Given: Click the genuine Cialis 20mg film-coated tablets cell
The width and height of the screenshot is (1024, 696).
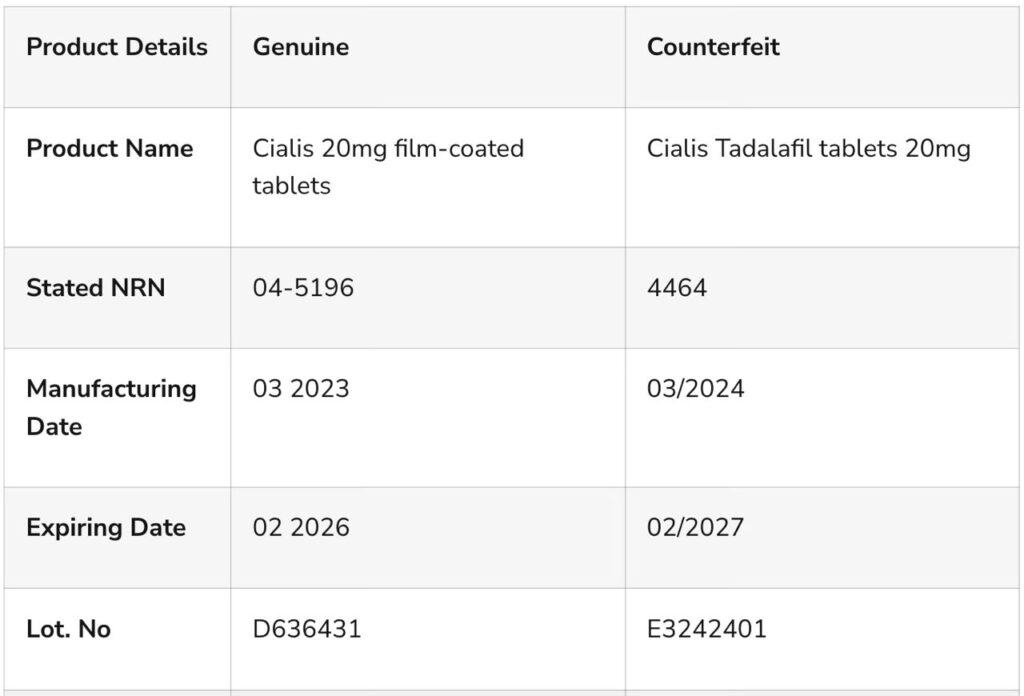Looking at the screenshot, I should (387, 167).
